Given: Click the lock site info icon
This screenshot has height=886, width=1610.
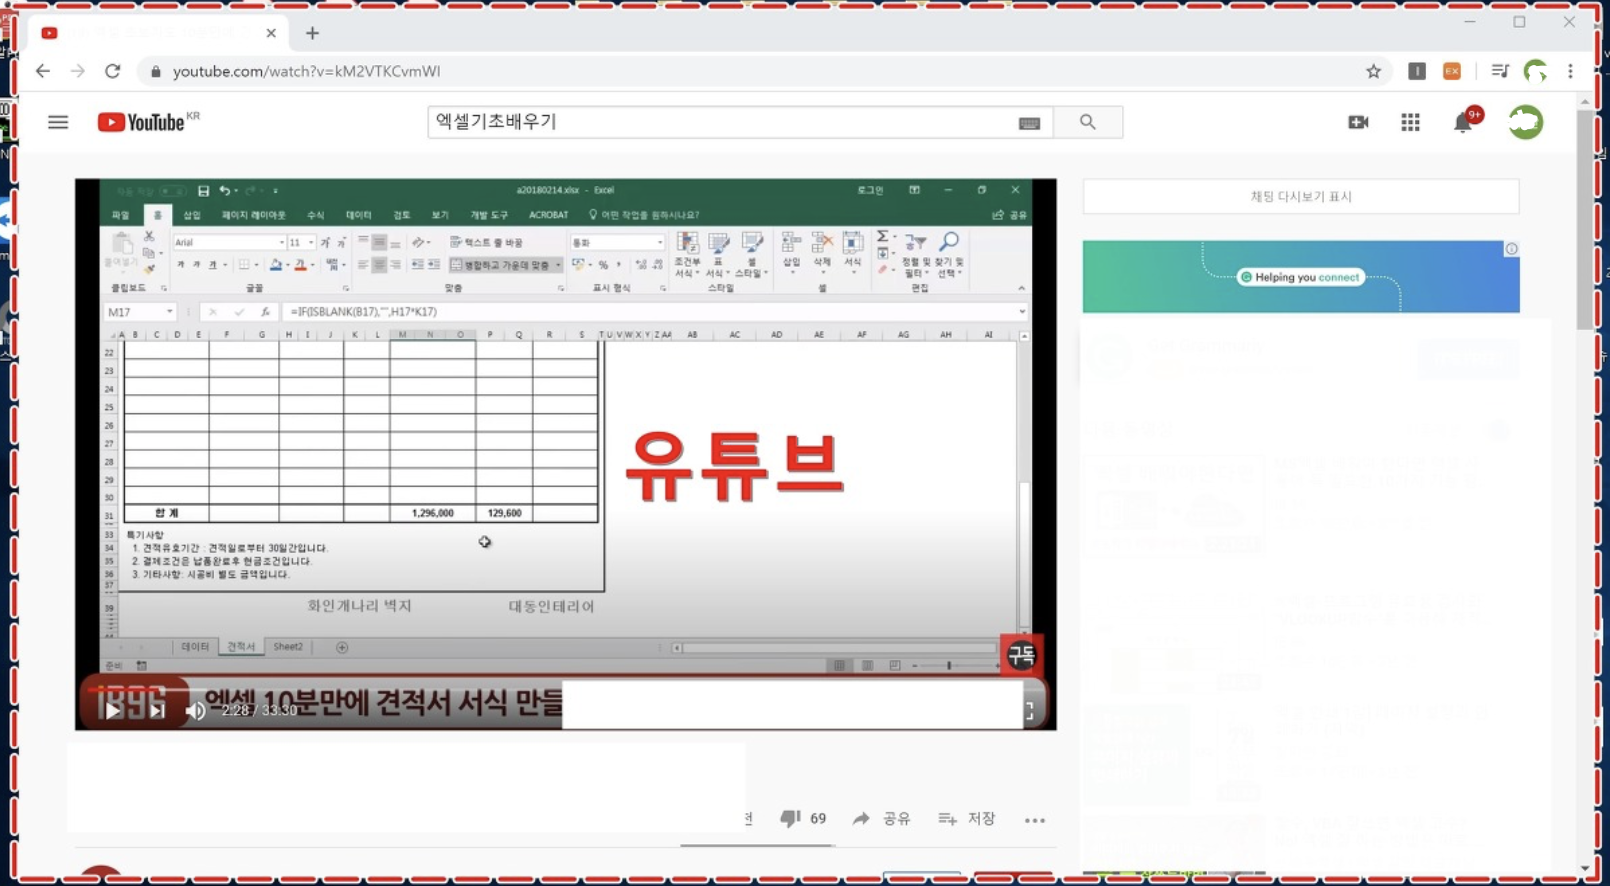Looking at the screenshot, I should (x=155, y=71).
